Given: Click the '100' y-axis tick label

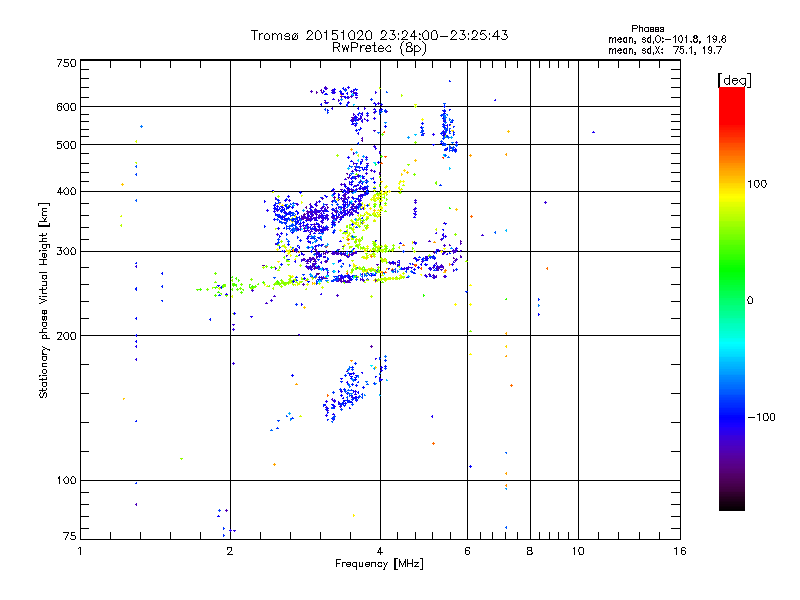Looking at the screenshot, I should click(x=66, y=481).
